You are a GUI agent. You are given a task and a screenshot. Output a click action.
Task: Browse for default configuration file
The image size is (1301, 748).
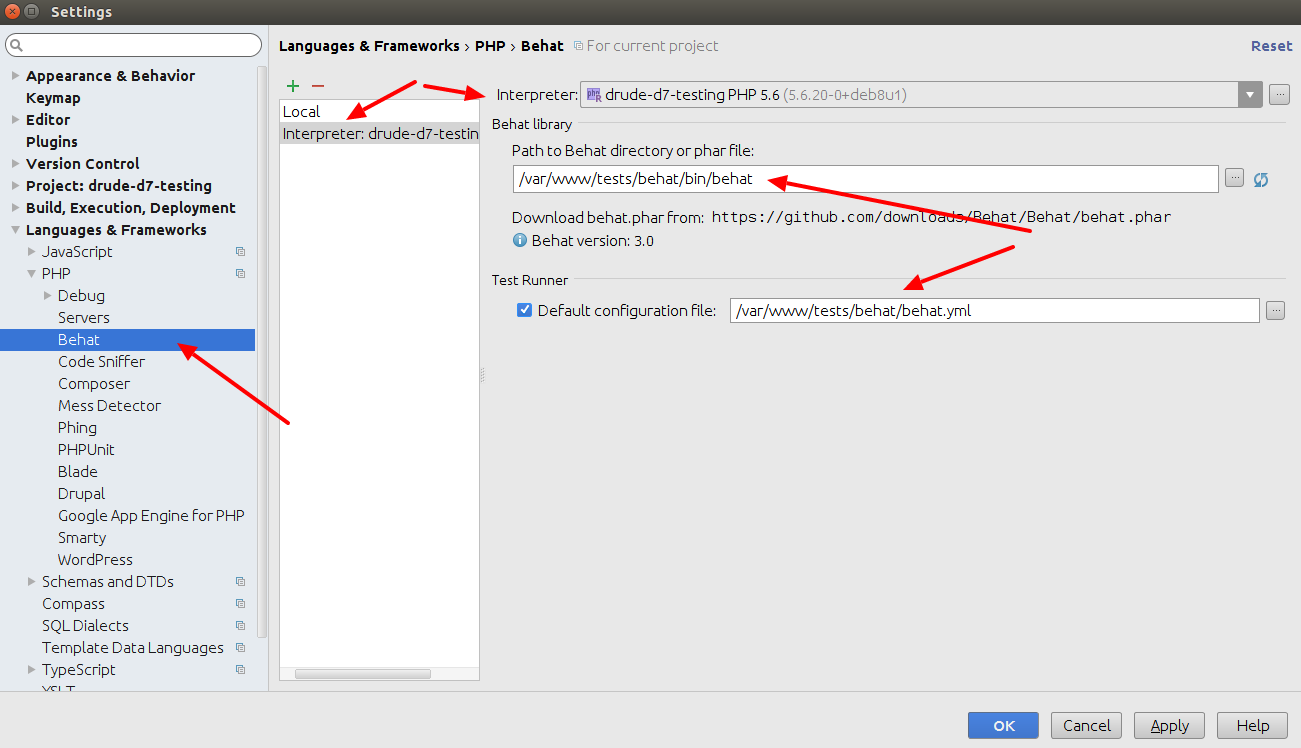point(1275,310)
